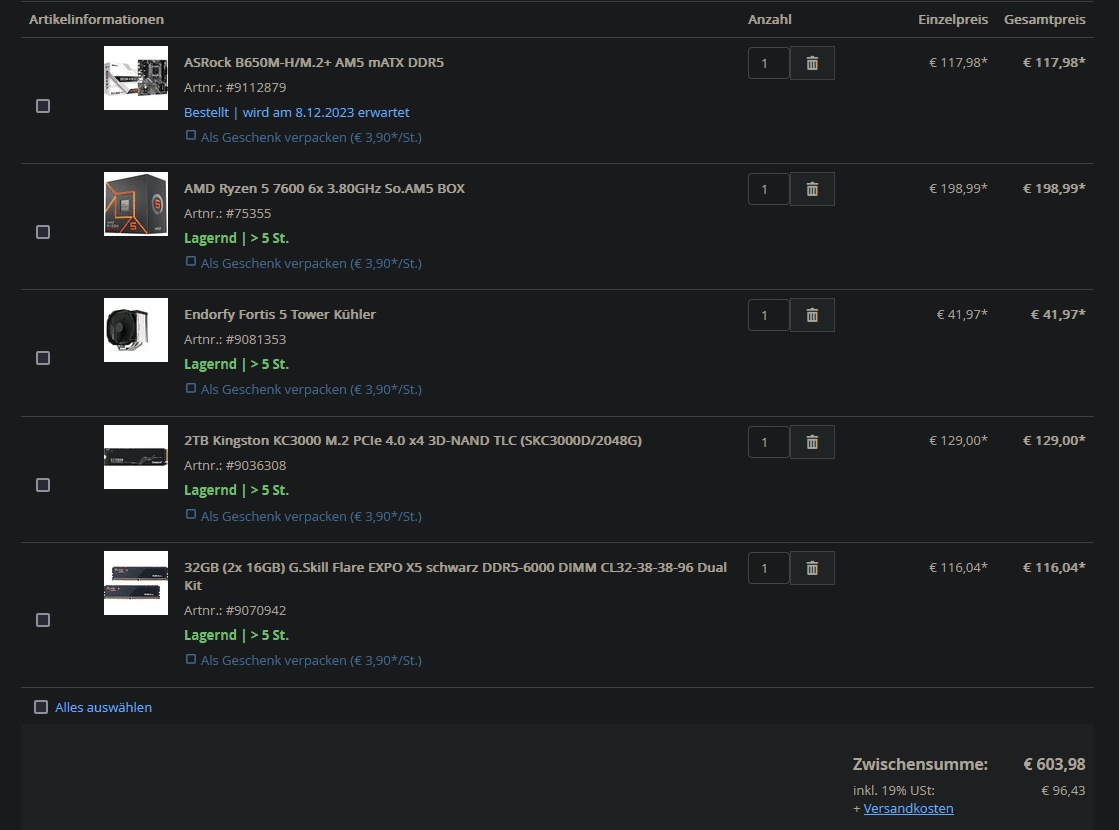Click the Einzelpreis column header
1119x830 pixels.
pos(953,19)
